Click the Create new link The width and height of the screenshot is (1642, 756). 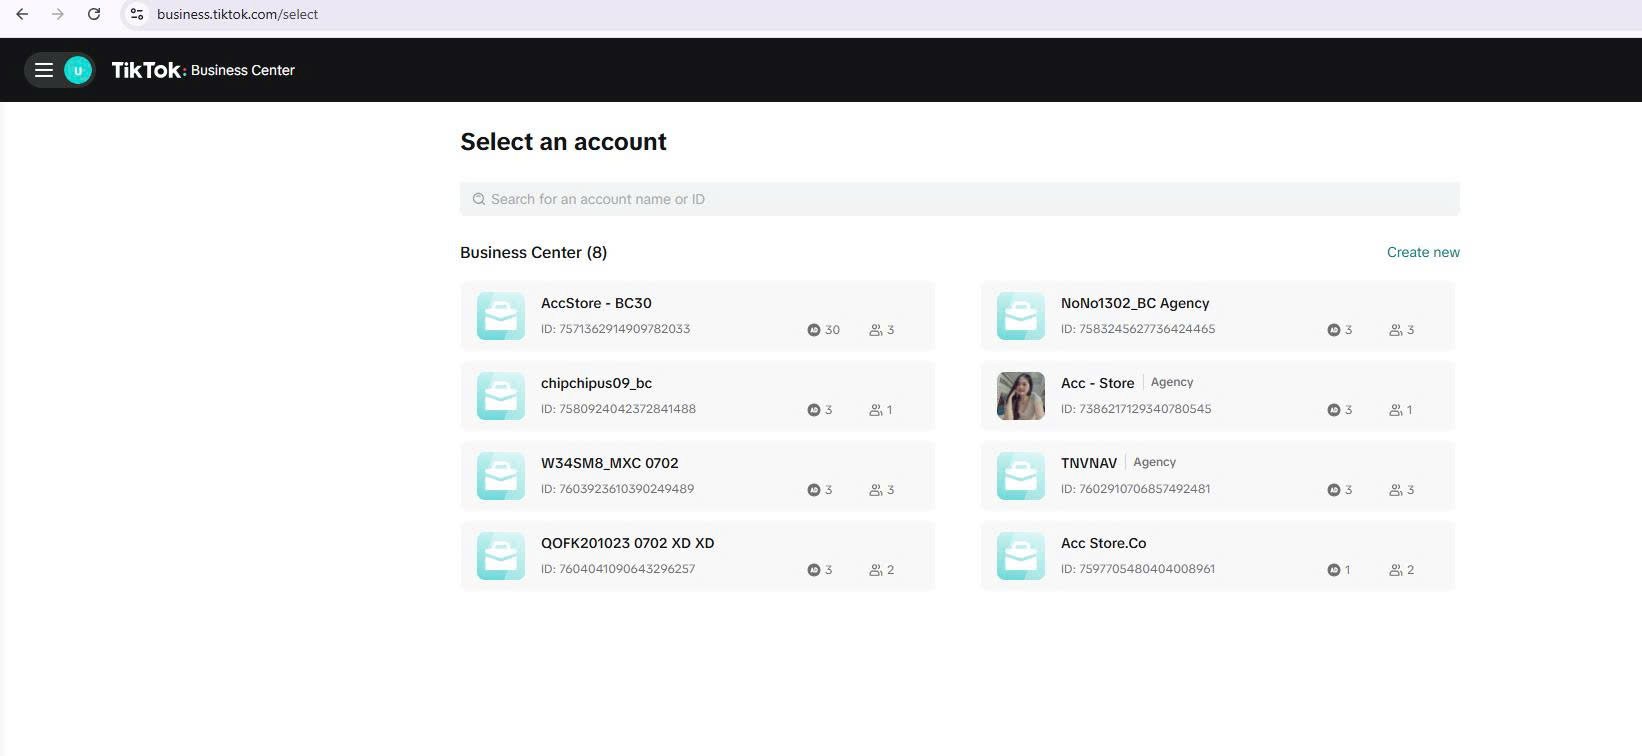tap(1423, 252)
